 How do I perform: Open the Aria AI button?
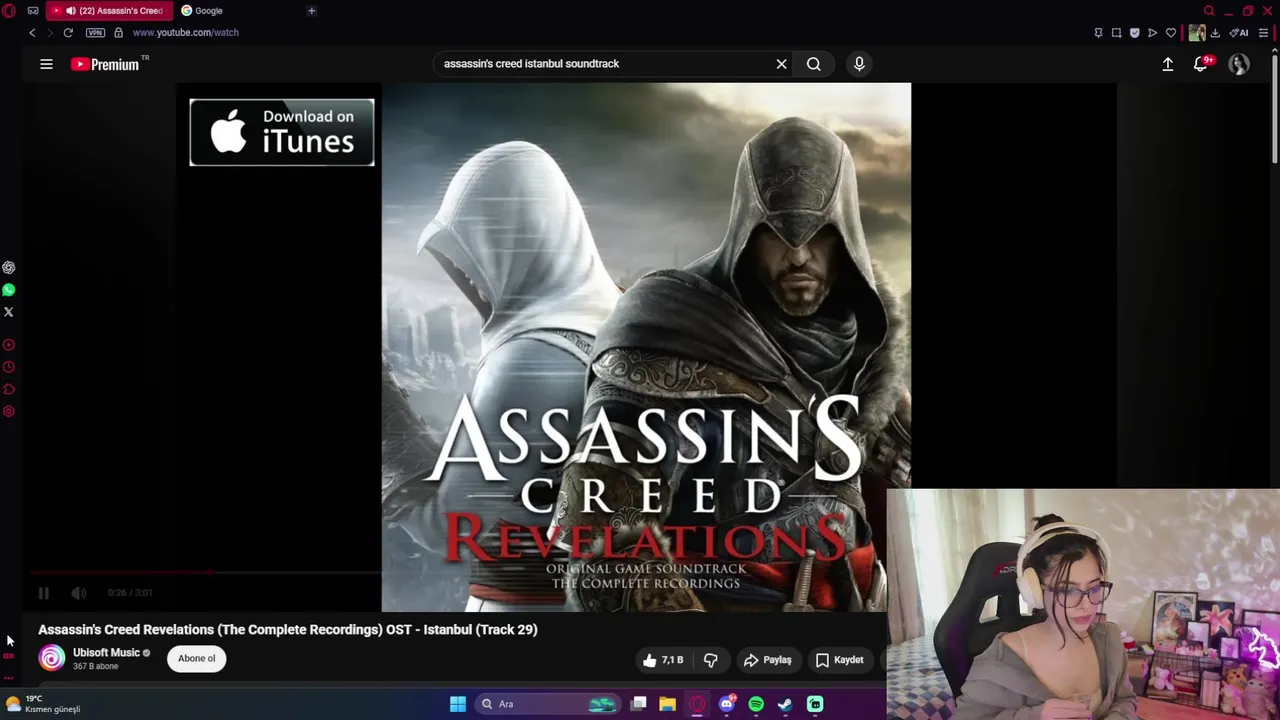pos(1239,33)
